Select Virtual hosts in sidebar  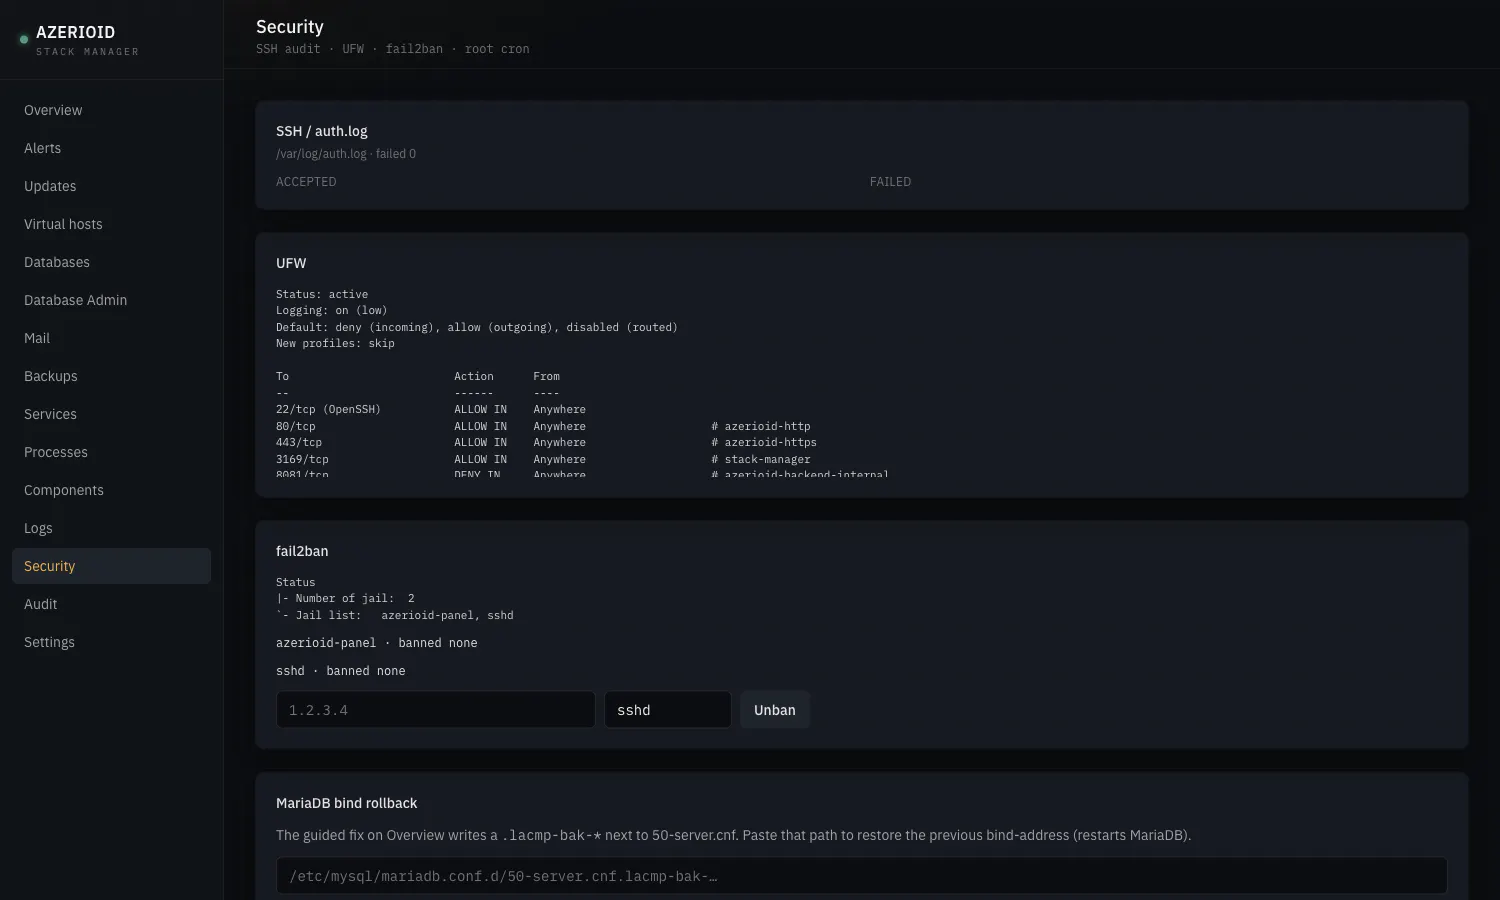point(111,224)
